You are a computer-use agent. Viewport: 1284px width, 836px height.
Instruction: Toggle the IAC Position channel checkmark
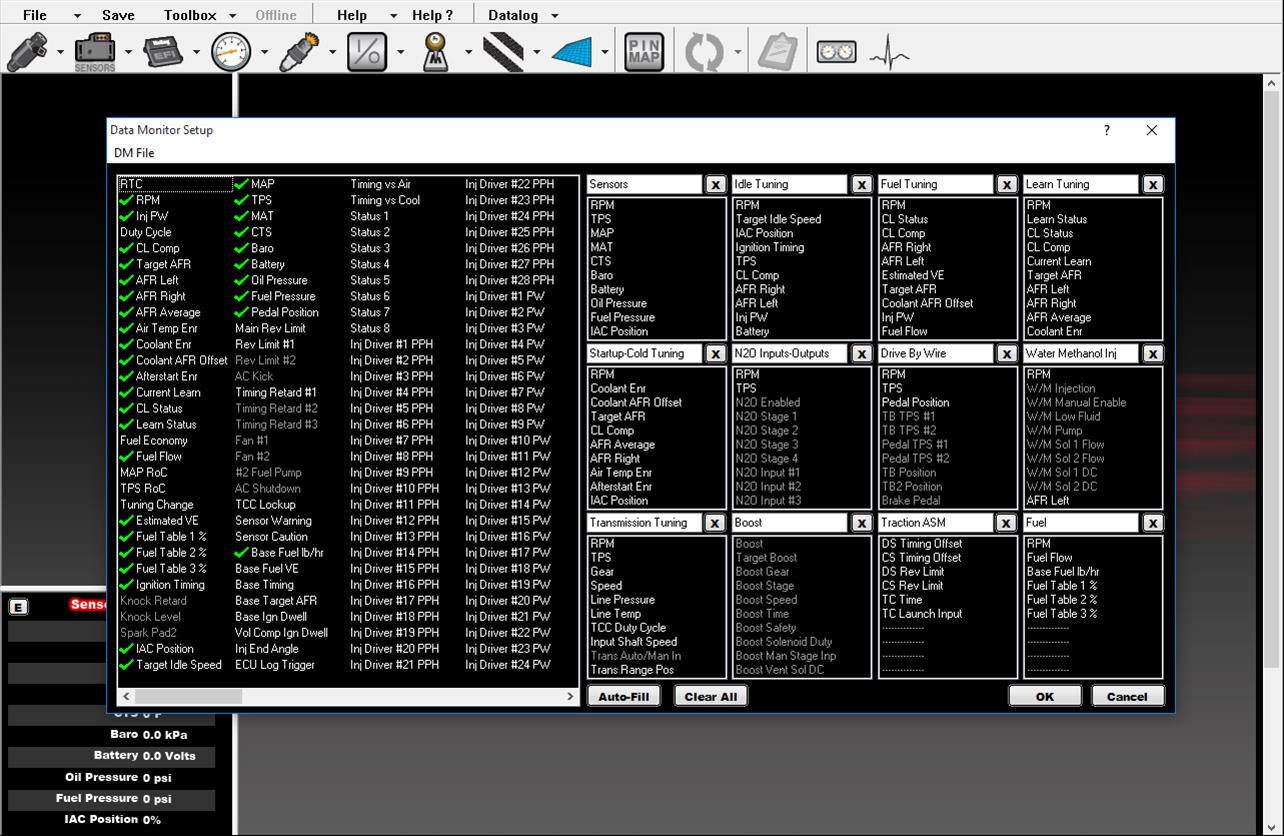click(126, 648)
